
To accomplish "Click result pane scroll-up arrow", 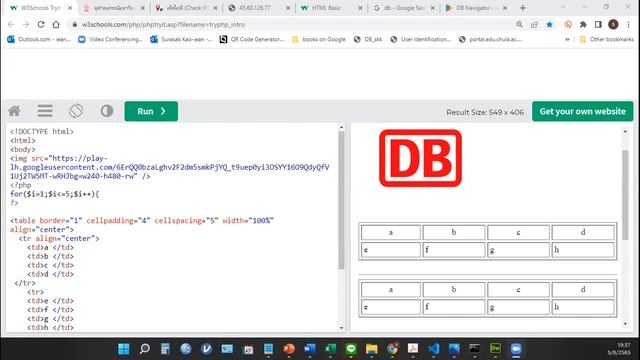I will 625,131.
